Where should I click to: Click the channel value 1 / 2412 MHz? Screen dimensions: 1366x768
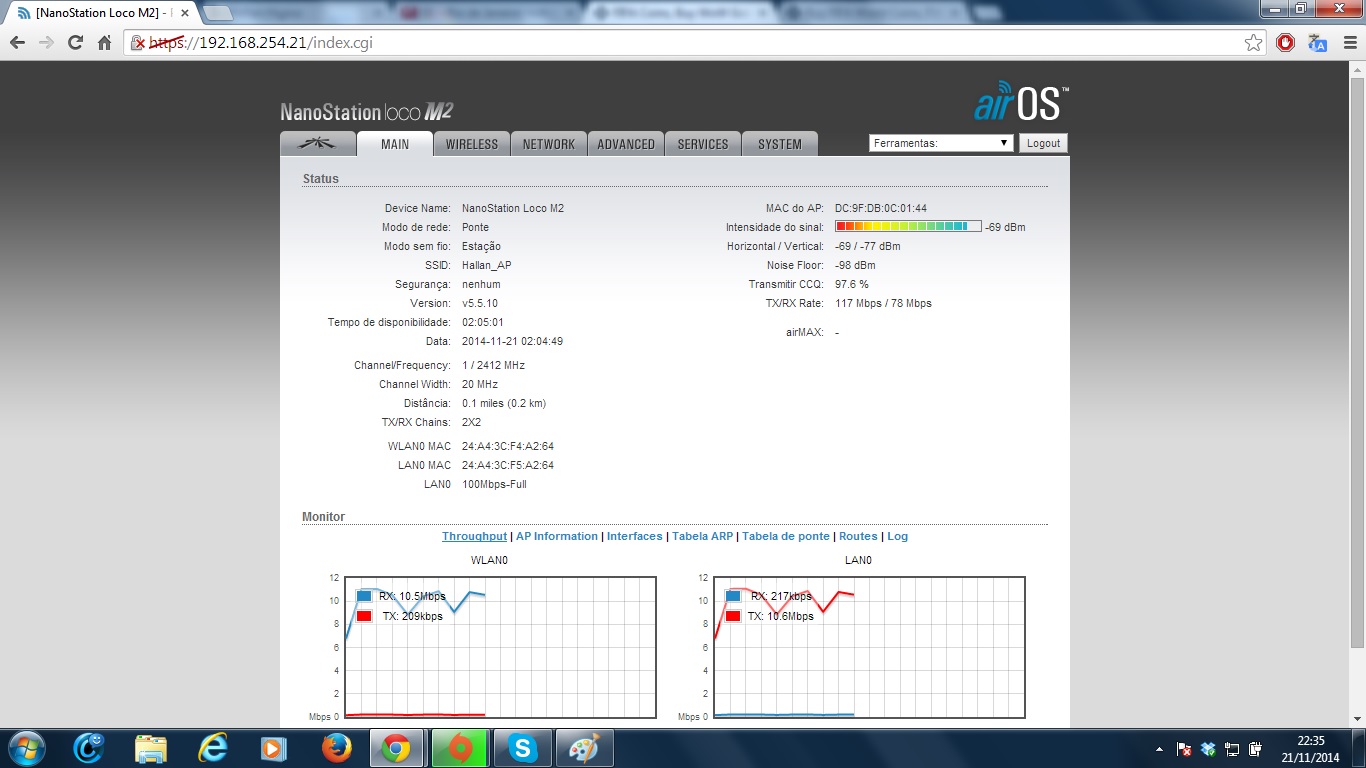pyautogui.click(x=493, y=365)
